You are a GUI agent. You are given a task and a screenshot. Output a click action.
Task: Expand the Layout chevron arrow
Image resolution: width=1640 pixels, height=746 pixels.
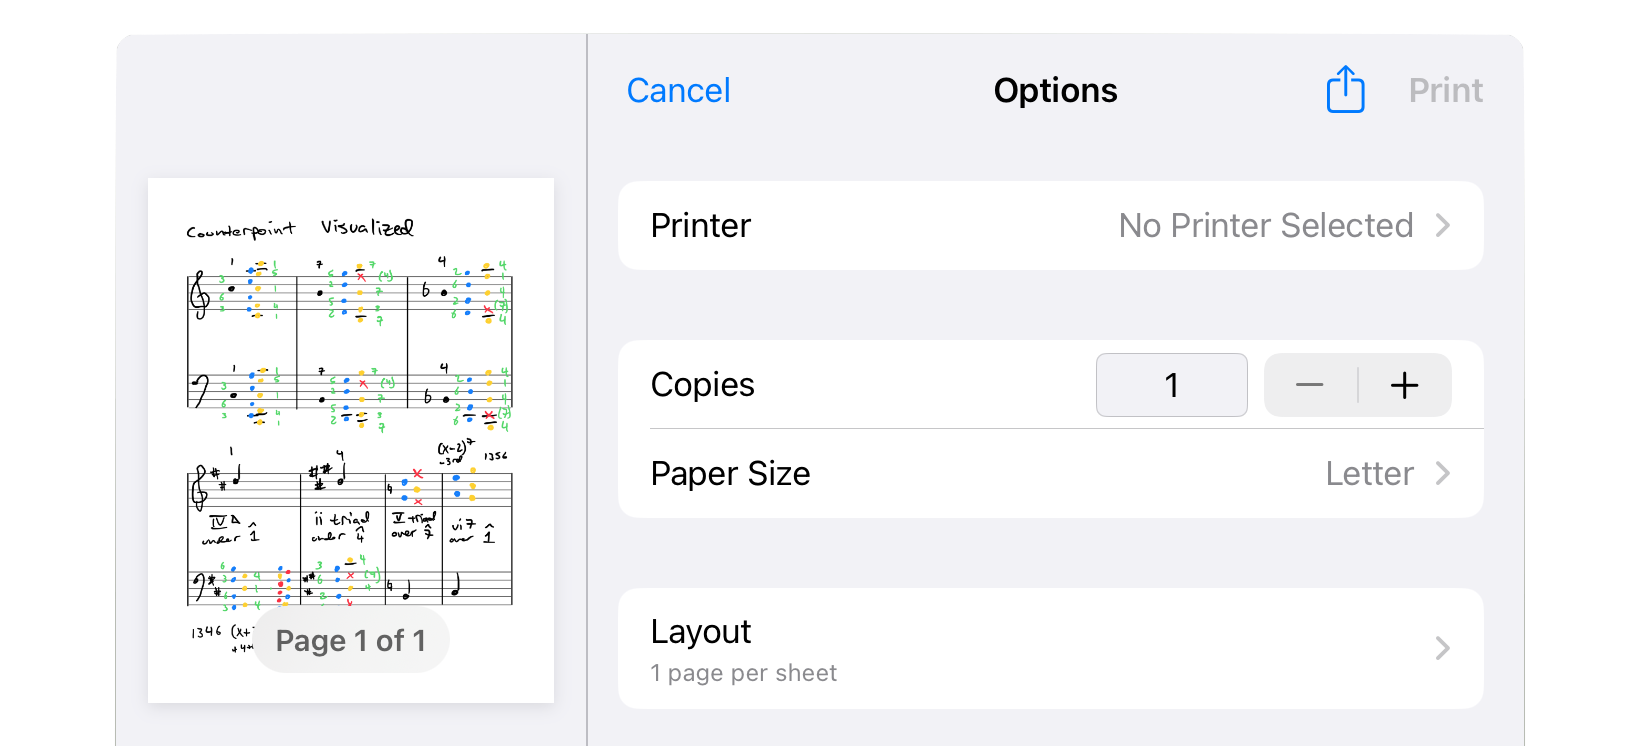[x=1442, y=648]
